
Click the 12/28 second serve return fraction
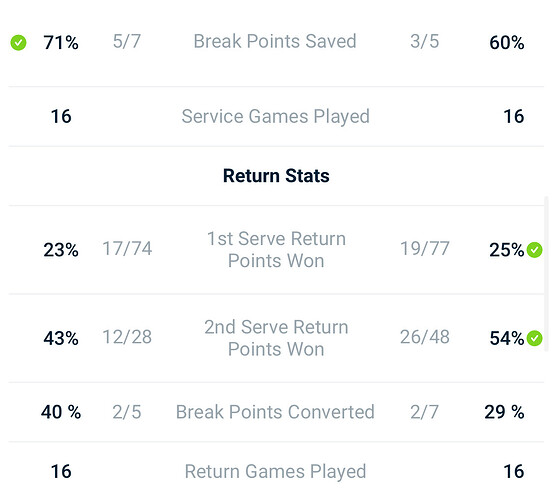coord(127,337)
